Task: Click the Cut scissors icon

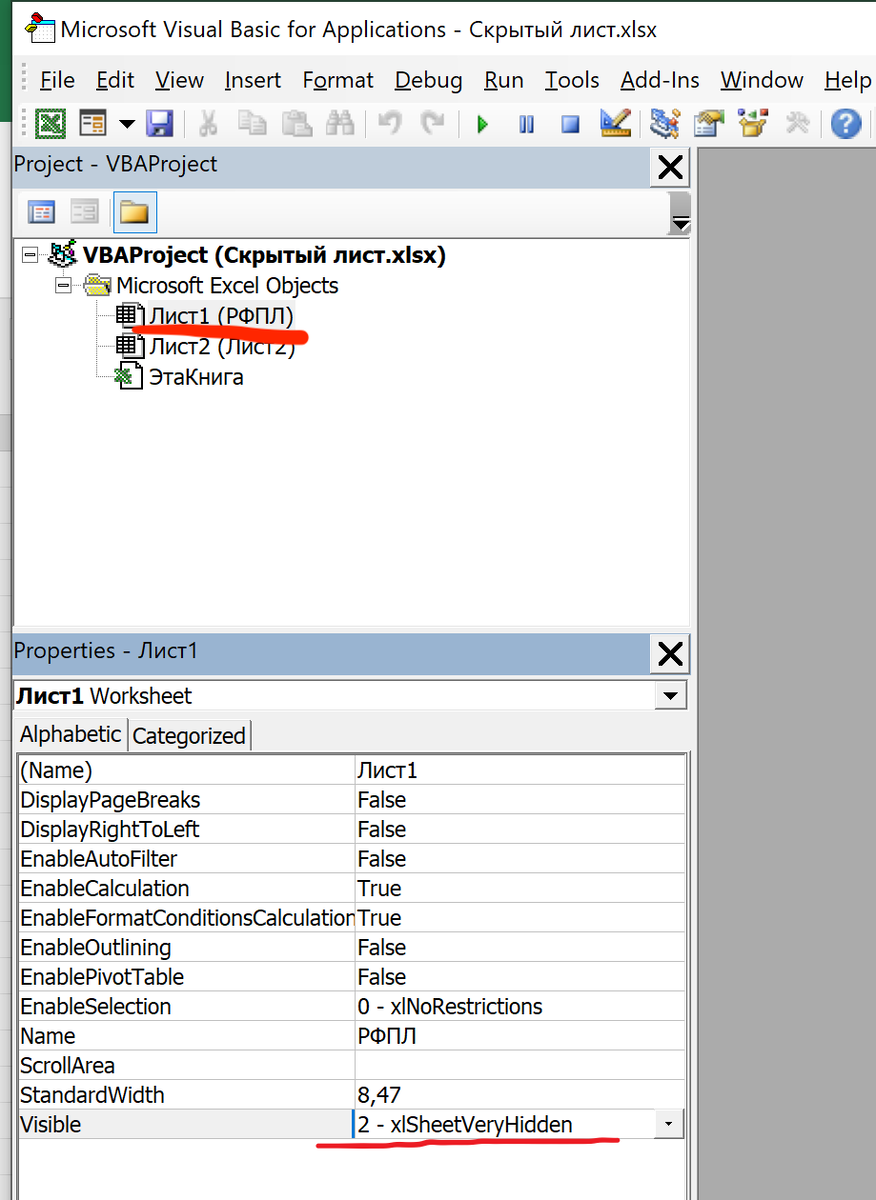Action: [x=208, y=124]
